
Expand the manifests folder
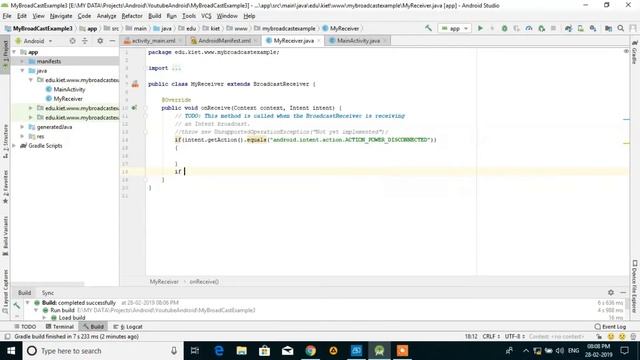click(22, 61)
